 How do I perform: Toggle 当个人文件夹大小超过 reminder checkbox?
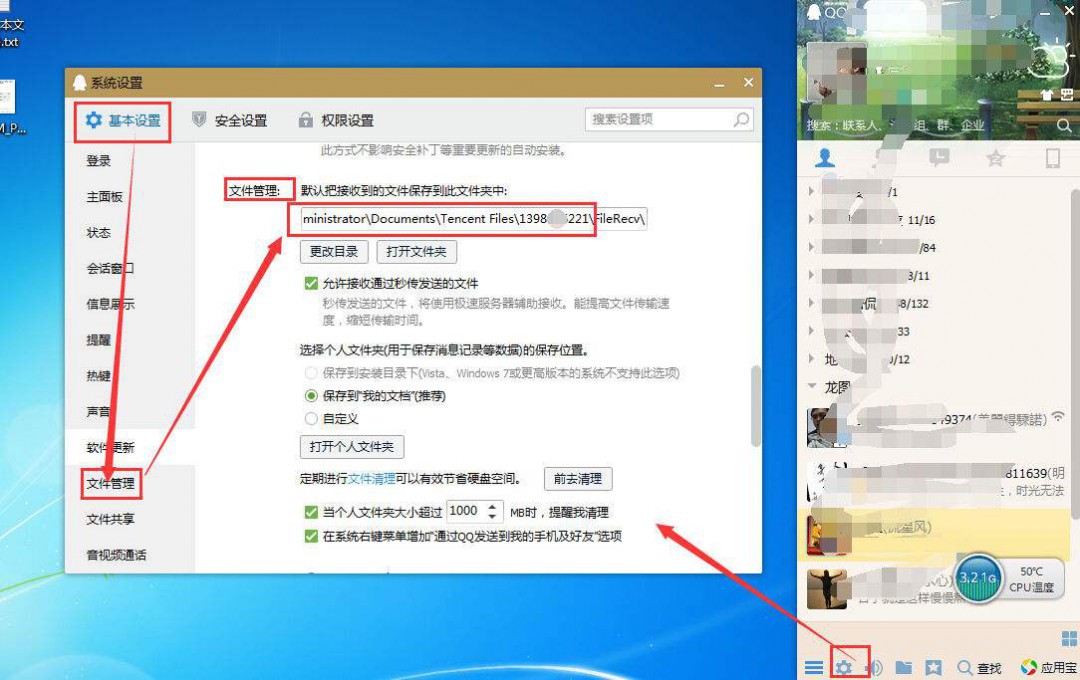(x=311, y=512)
